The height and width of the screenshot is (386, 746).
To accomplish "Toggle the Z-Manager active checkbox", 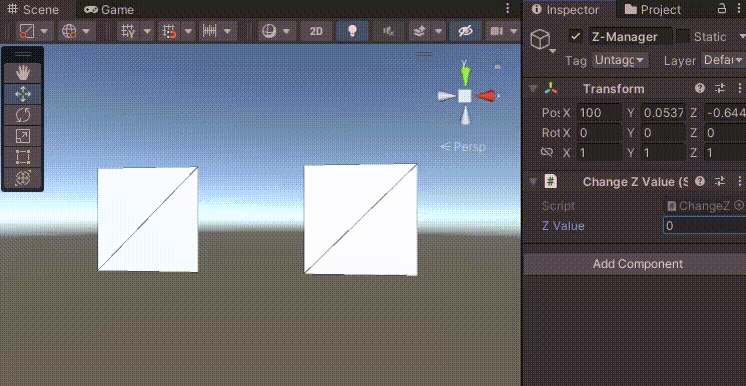I will [576, 37].
